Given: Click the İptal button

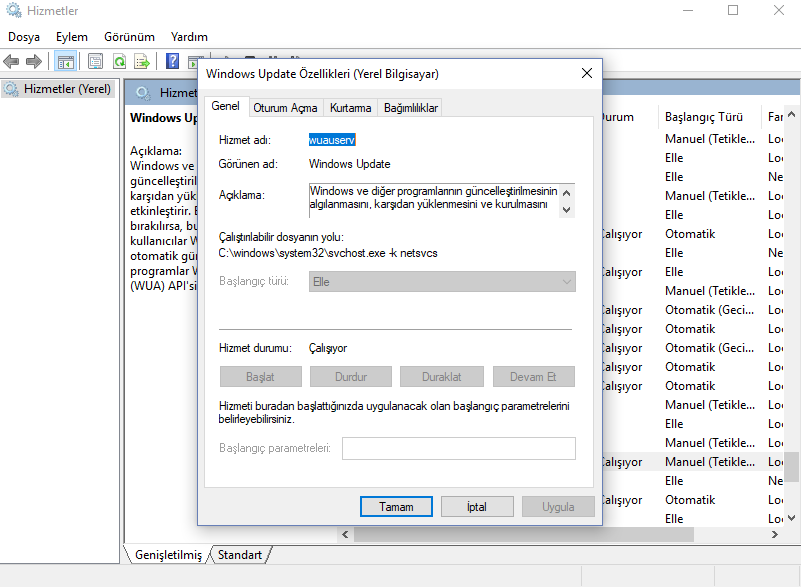Looking at the screenshot, I should coord(477,507).
